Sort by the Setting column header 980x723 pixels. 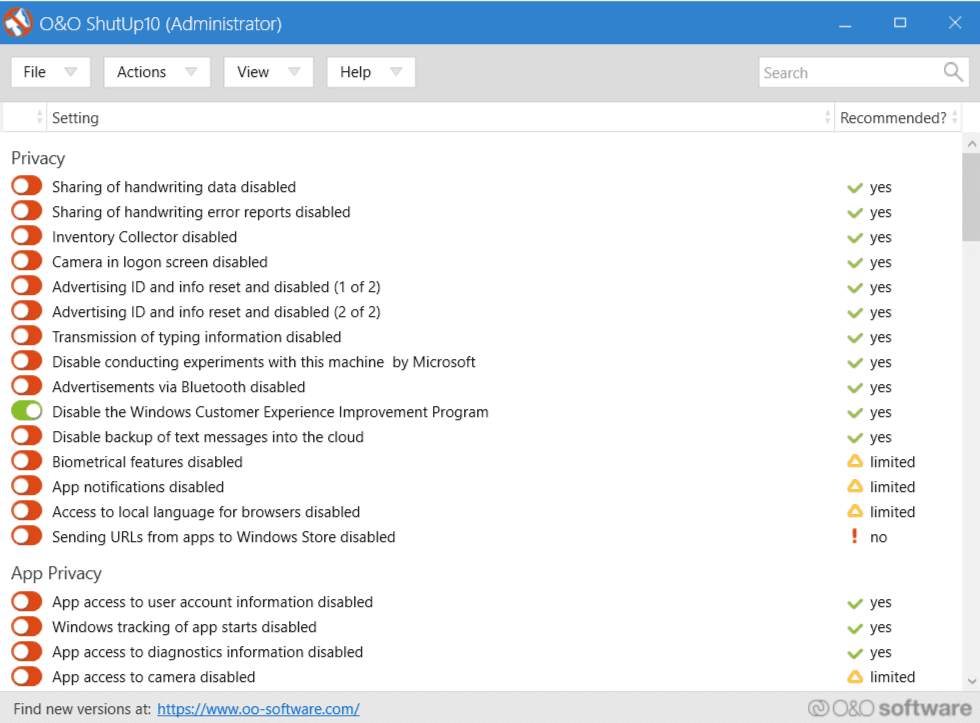[x=441, y=117]
